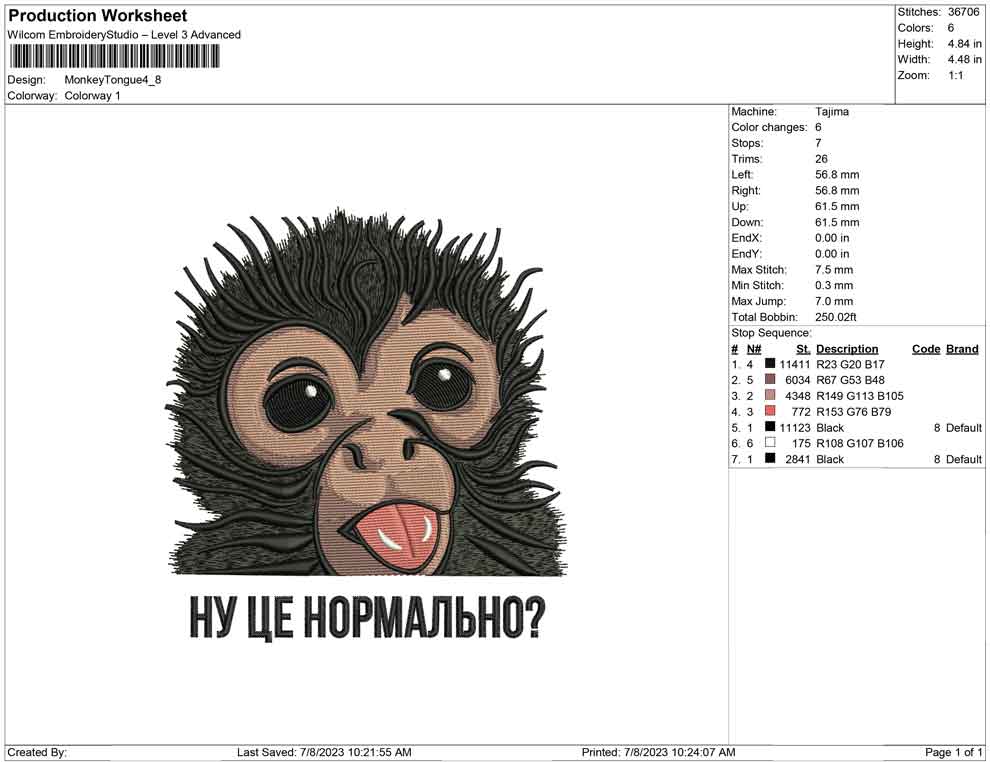Click the zoom value "1:1"

[956, 75]
